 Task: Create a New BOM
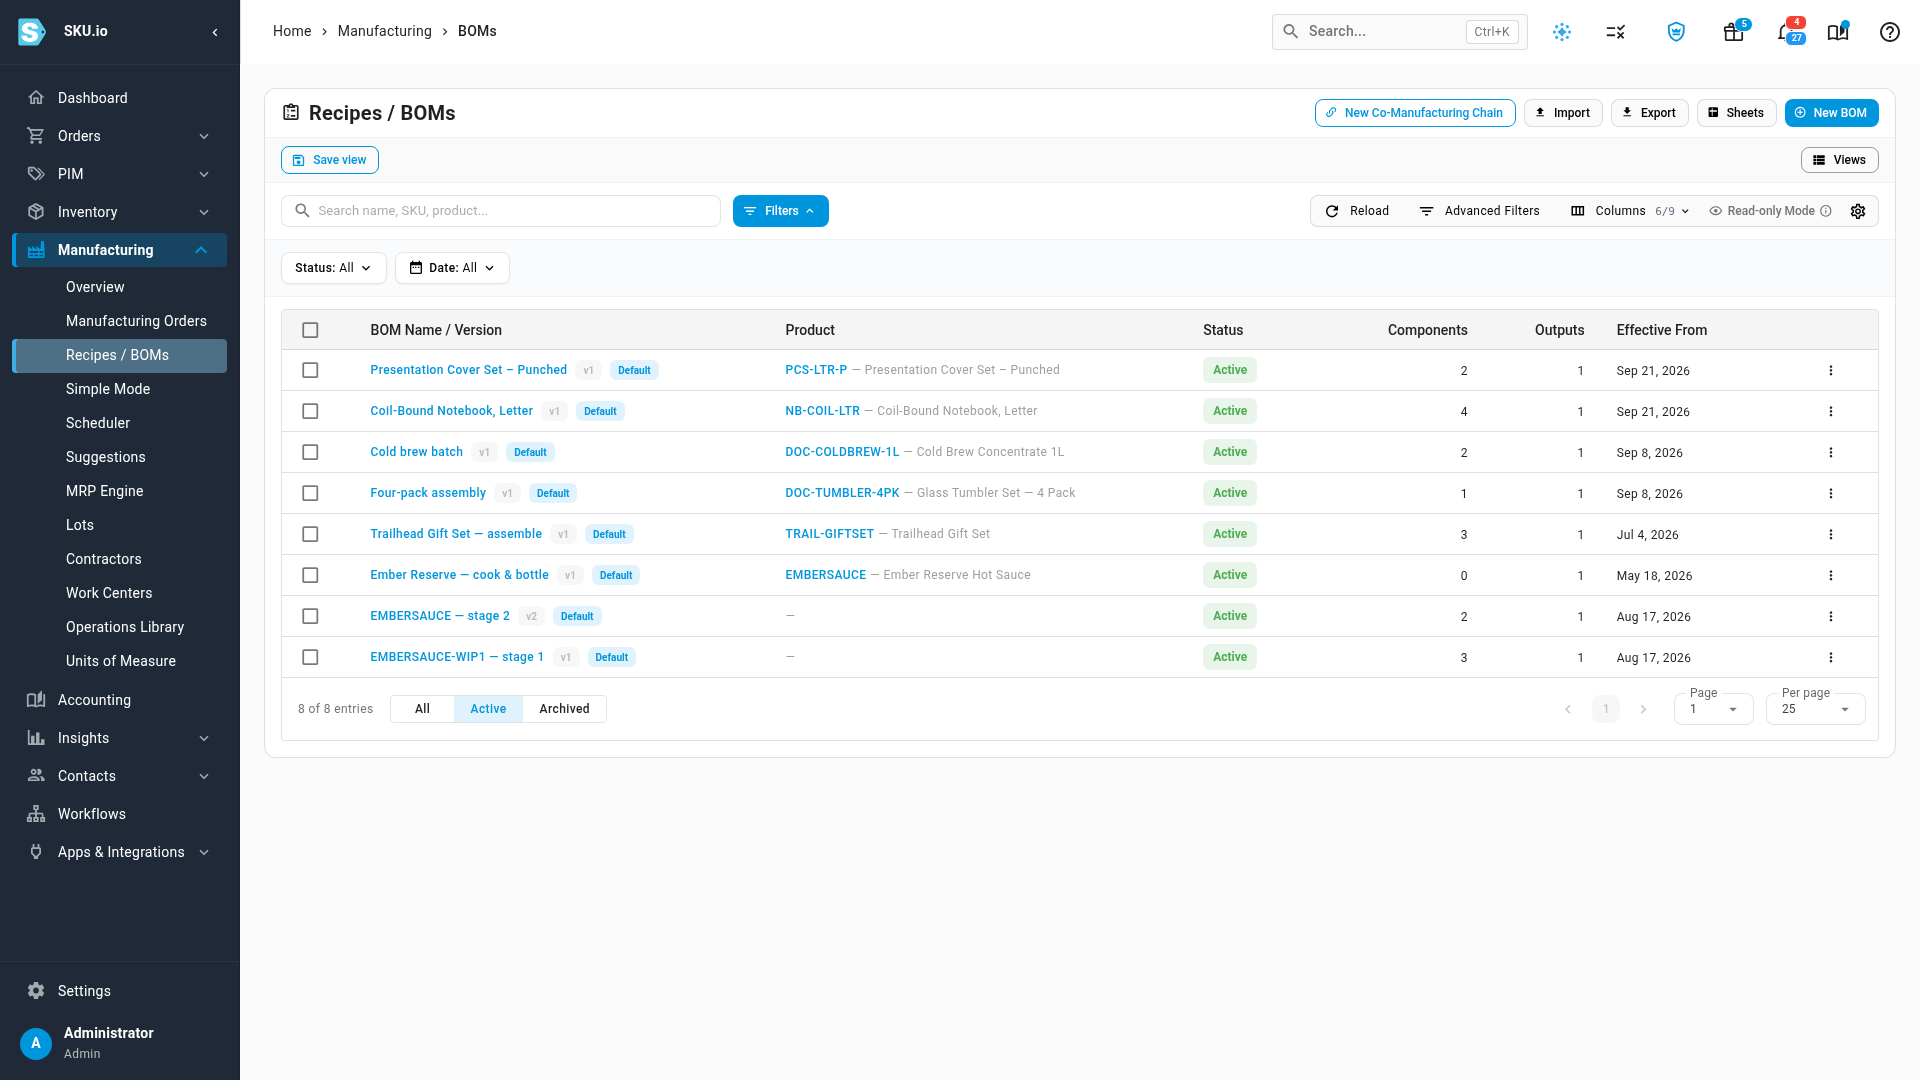point(1831,113)
